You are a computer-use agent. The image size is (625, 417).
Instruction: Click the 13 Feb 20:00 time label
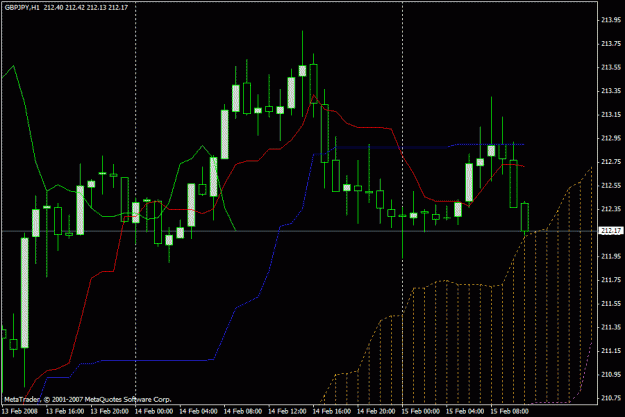coord(110,411)
